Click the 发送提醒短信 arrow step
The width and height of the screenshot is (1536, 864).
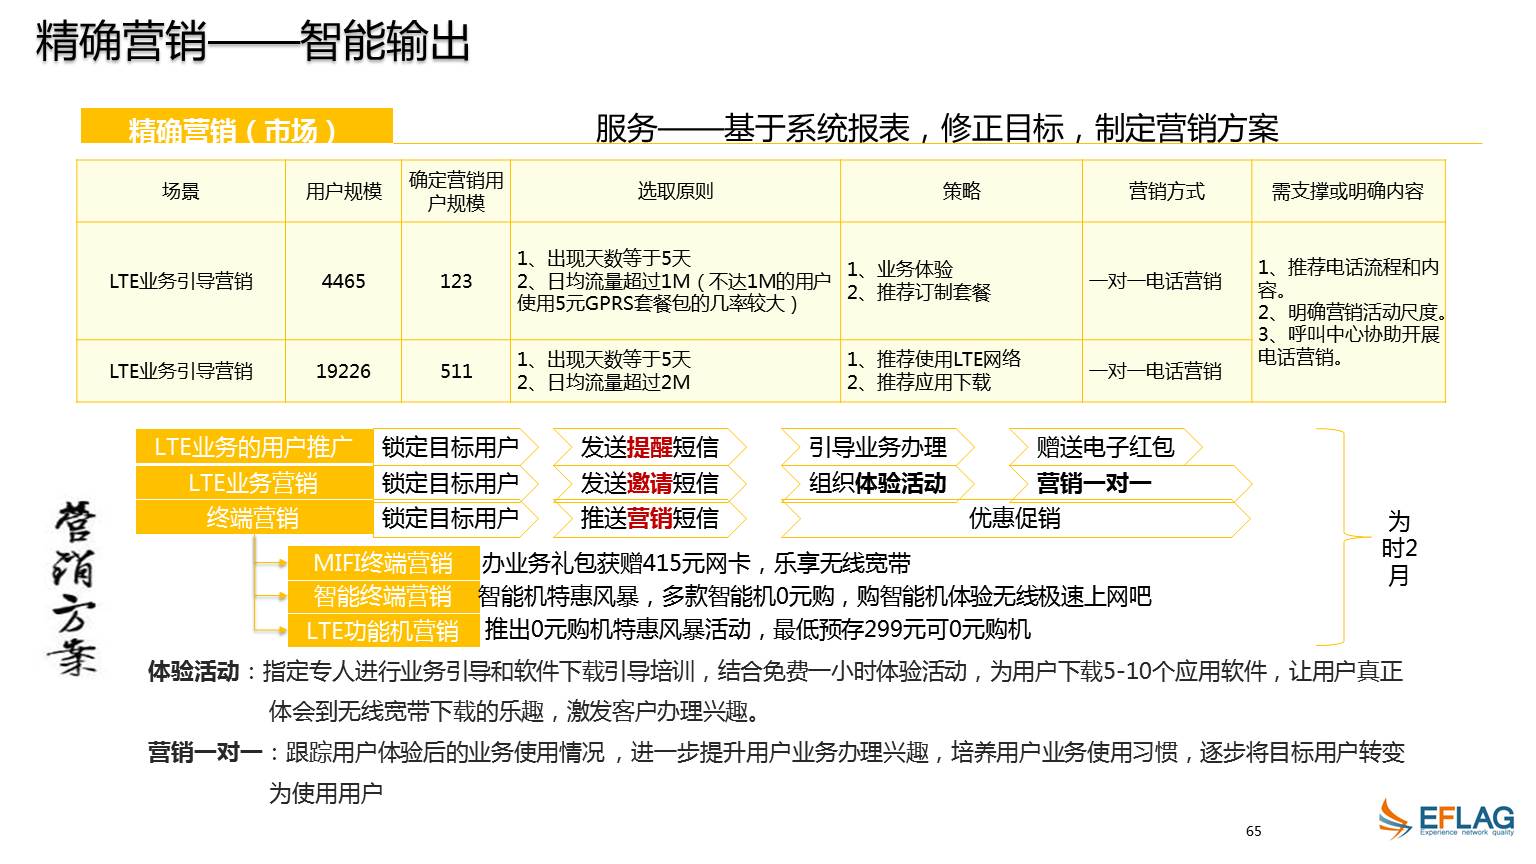(x=650, y=447)
